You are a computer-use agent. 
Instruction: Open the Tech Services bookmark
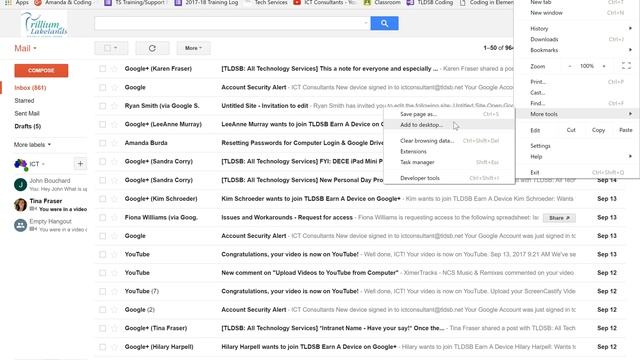[x=266, y=2]
